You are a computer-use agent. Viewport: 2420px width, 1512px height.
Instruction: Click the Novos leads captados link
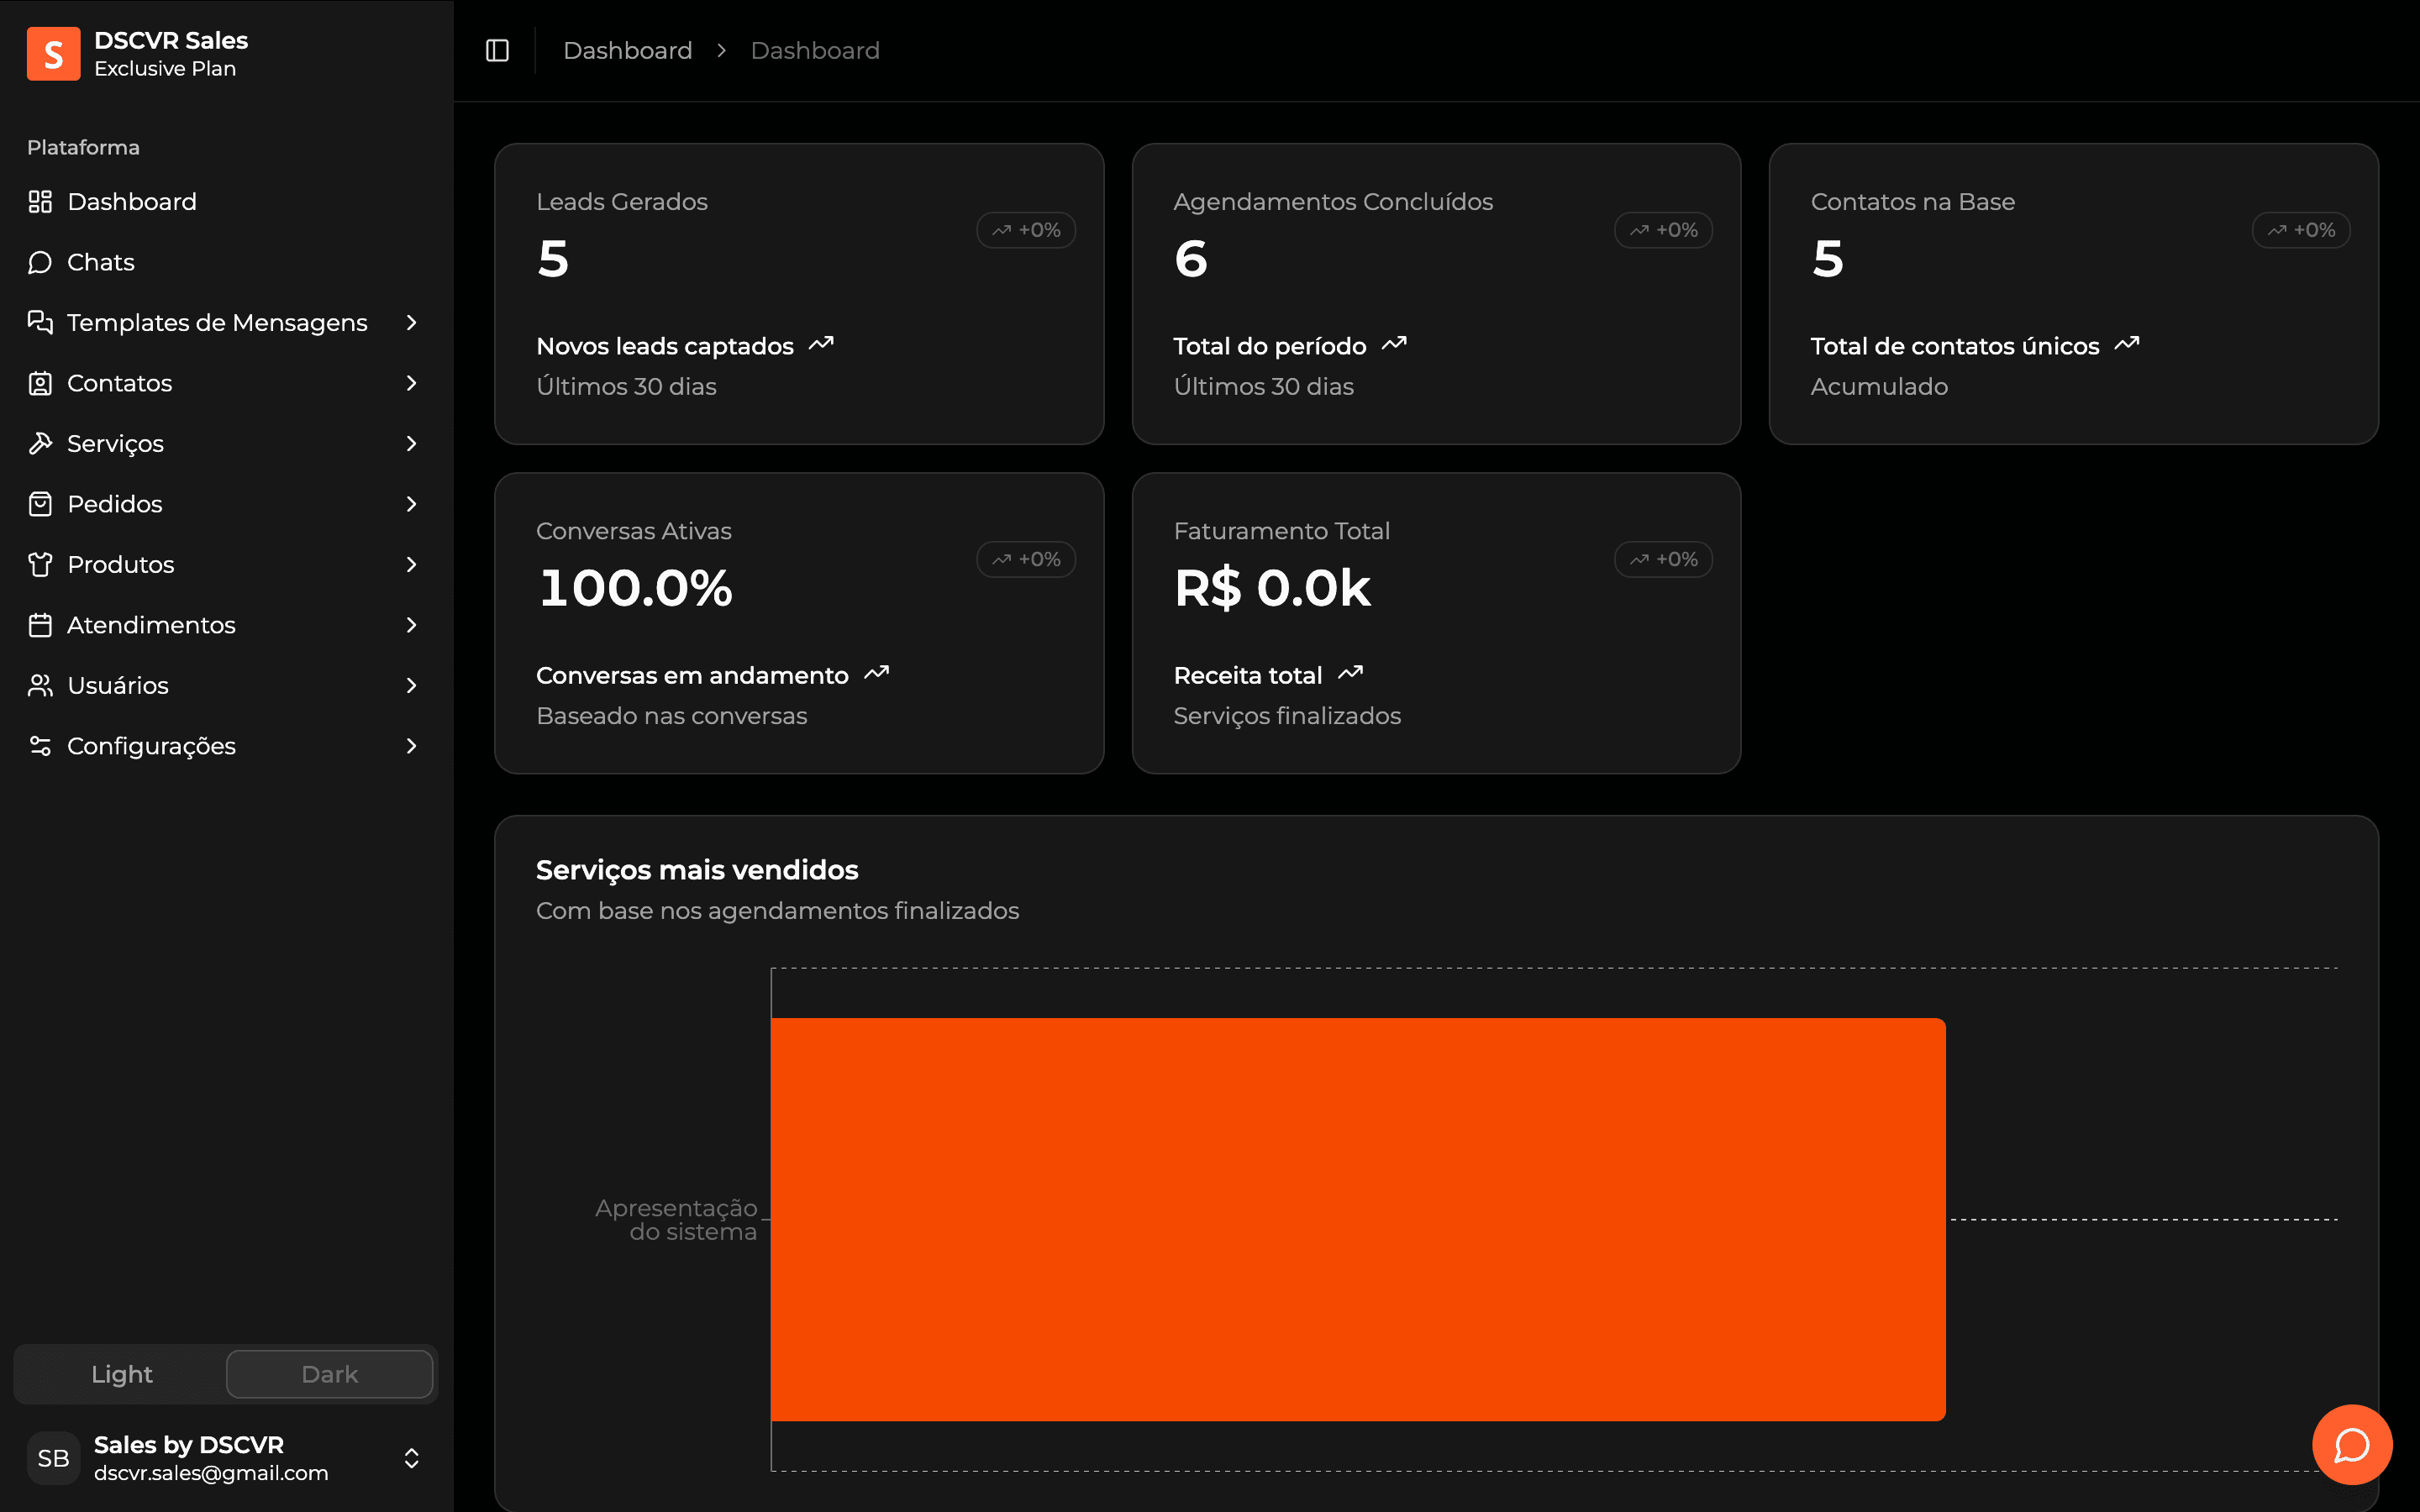666,345
